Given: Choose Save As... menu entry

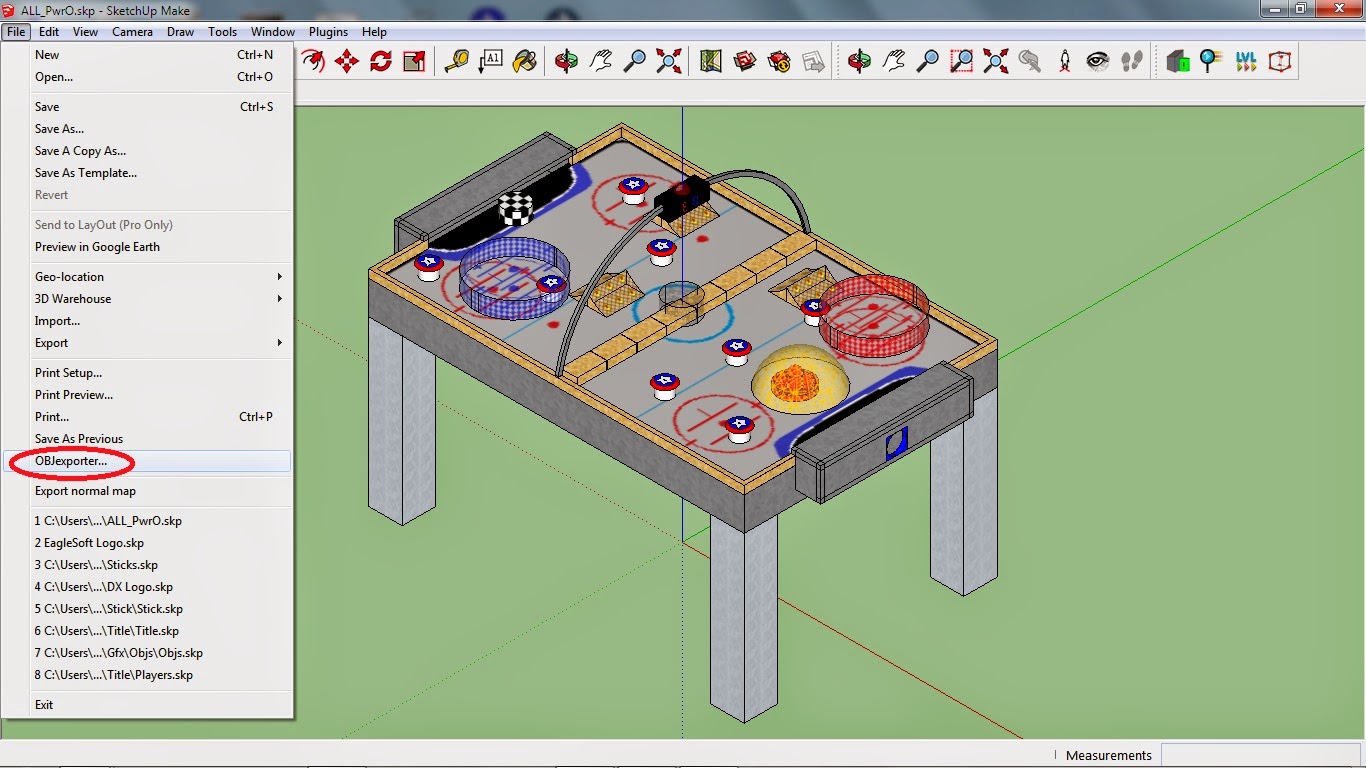Looking at the screenshot, I should pyautogui.click(x=147, y=129).
